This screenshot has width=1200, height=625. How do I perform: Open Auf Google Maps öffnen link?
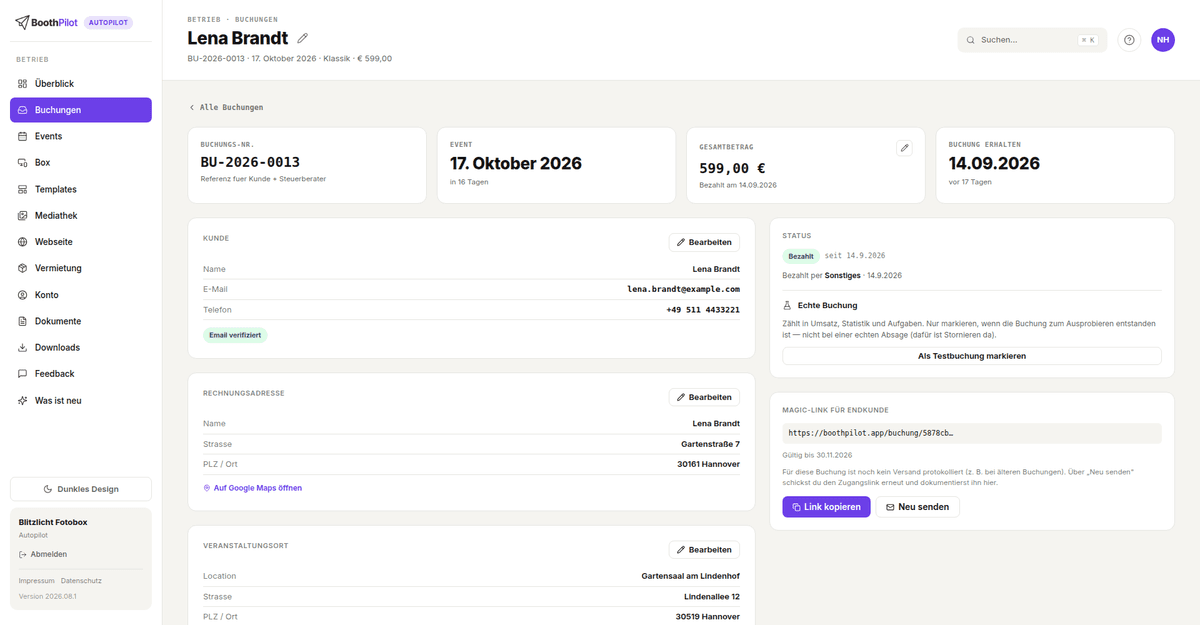click(x=252, y=488)
